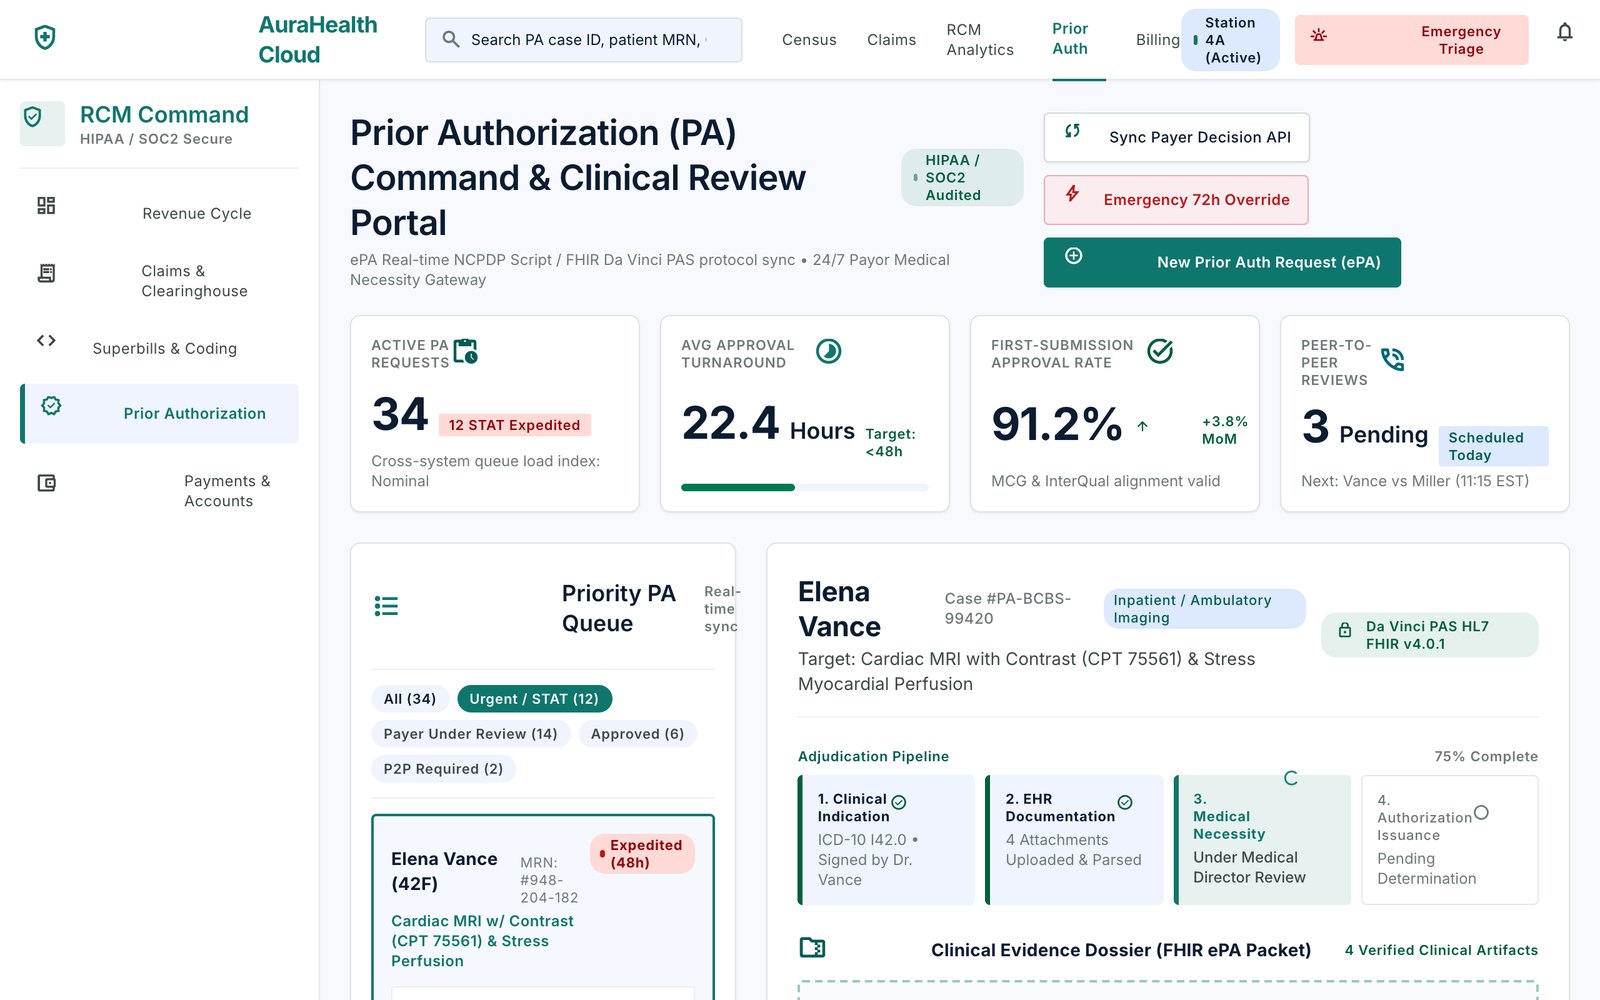
Task: Filter by Payer Under Review (14)
Action: coord(470,734)
